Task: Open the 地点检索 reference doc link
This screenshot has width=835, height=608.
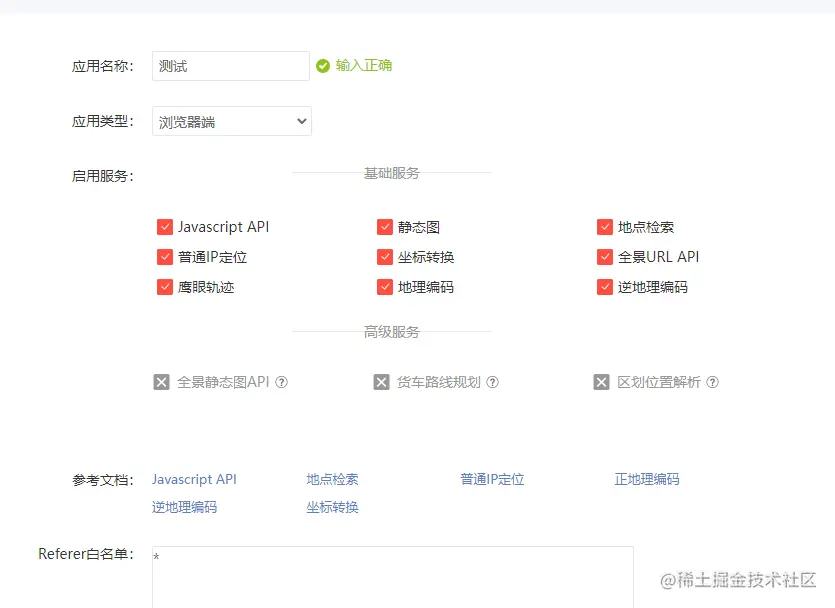Action: 332,479
